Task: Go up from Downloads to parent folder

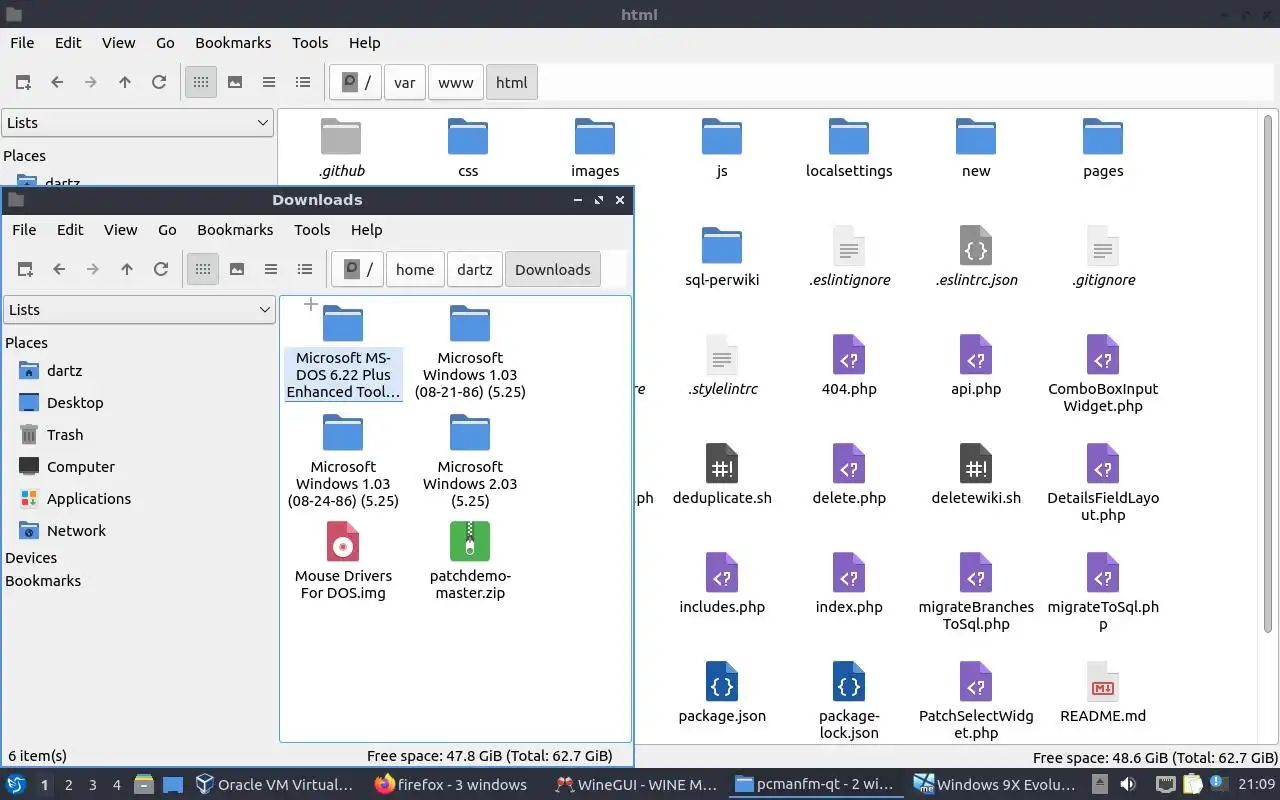Action: coord(127,269)
